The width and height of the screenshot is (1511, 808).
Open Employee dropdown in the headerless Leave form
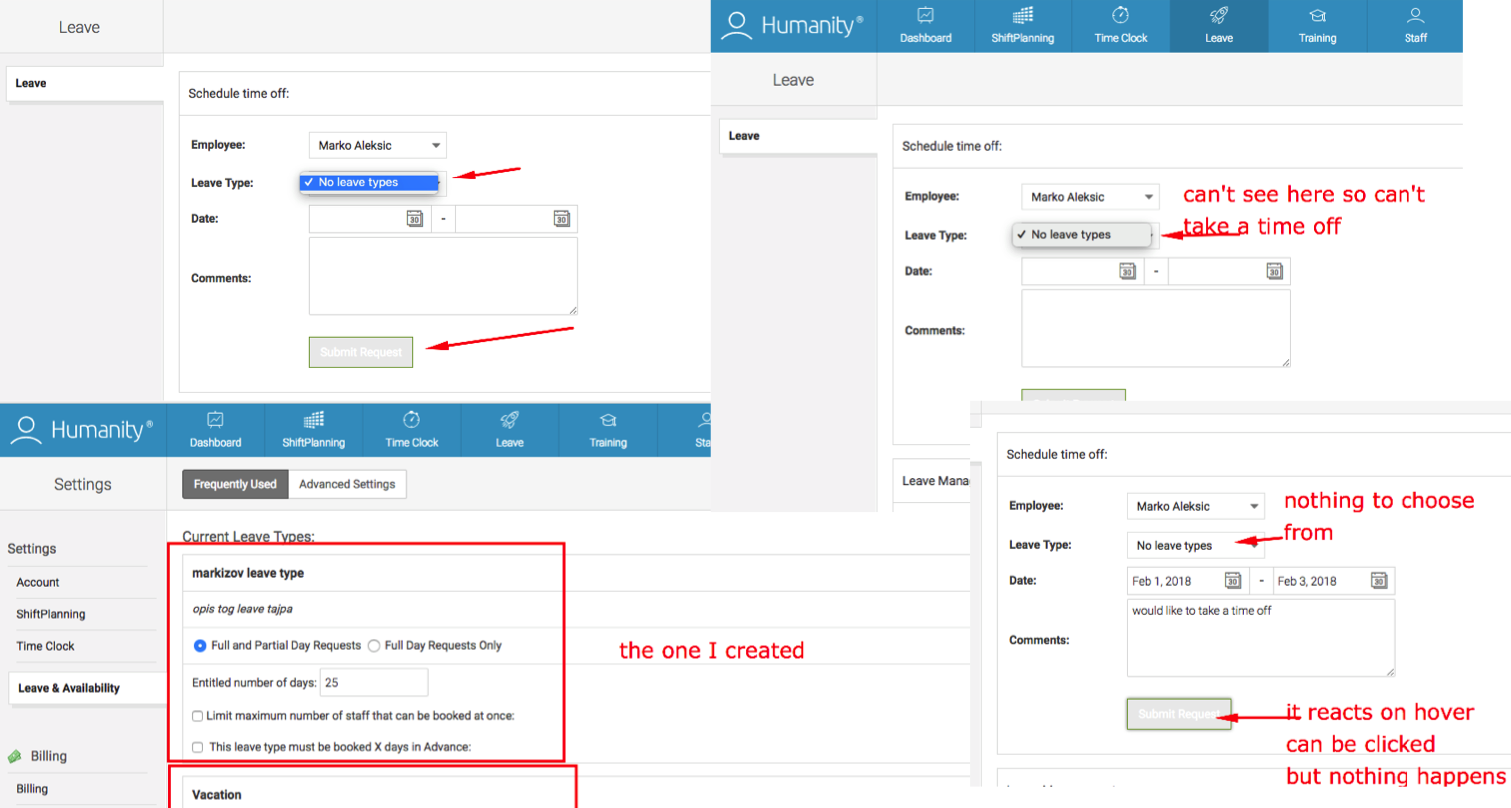pyautogui.click(x=378, y=145)
